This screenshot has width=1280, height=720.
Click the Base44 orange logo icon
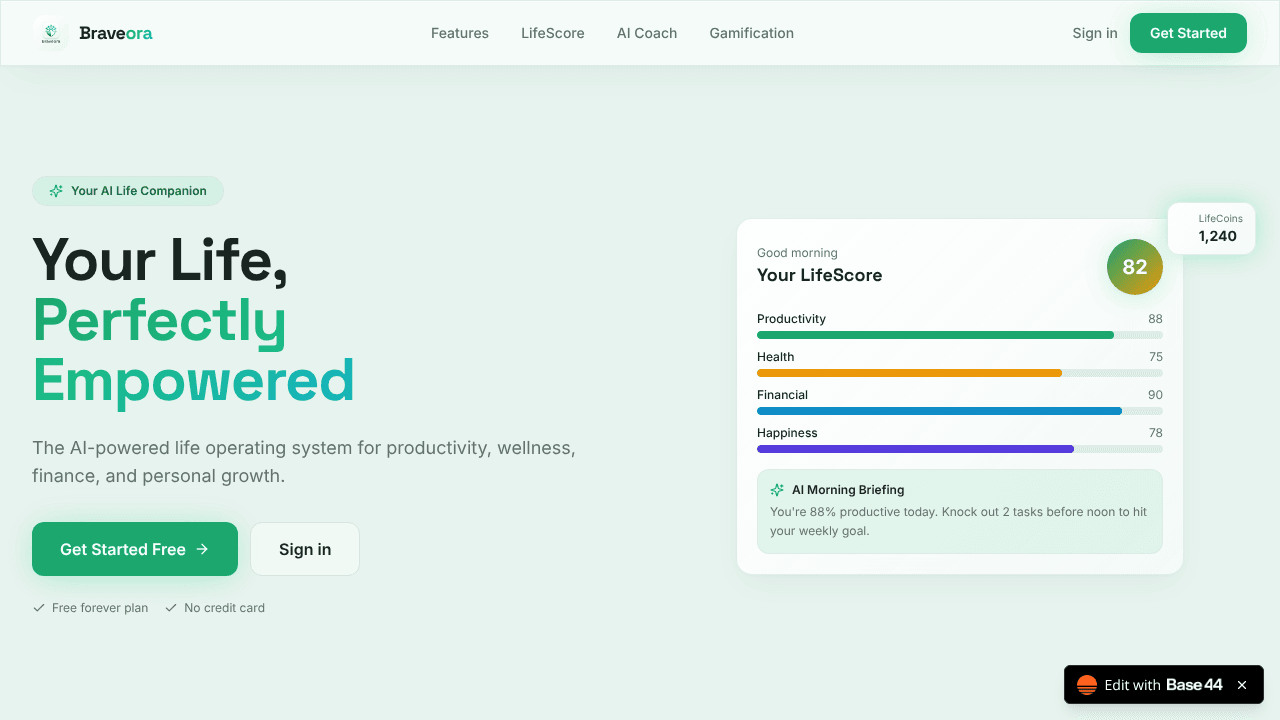[x=1087, y=685]
